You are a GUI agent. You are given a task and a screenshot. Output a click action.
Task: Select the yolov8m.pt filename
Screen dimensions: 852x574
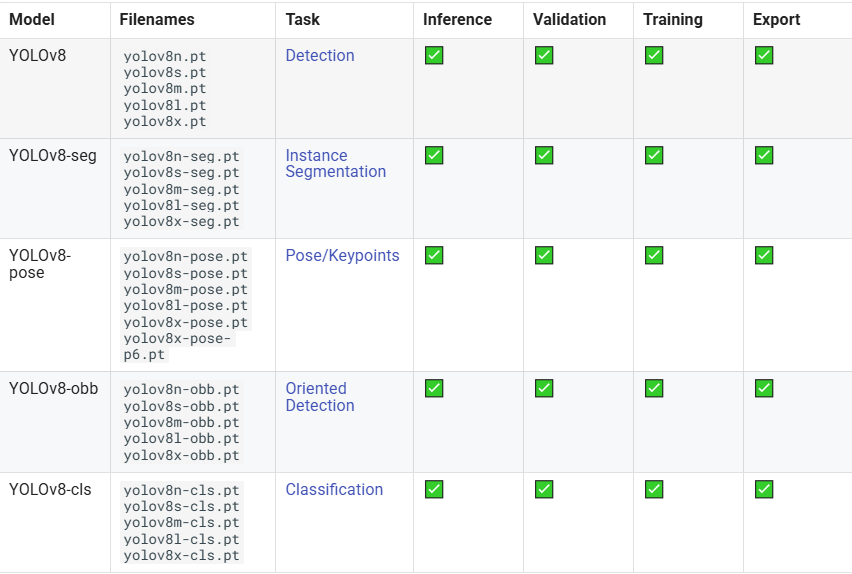point(165,89)
